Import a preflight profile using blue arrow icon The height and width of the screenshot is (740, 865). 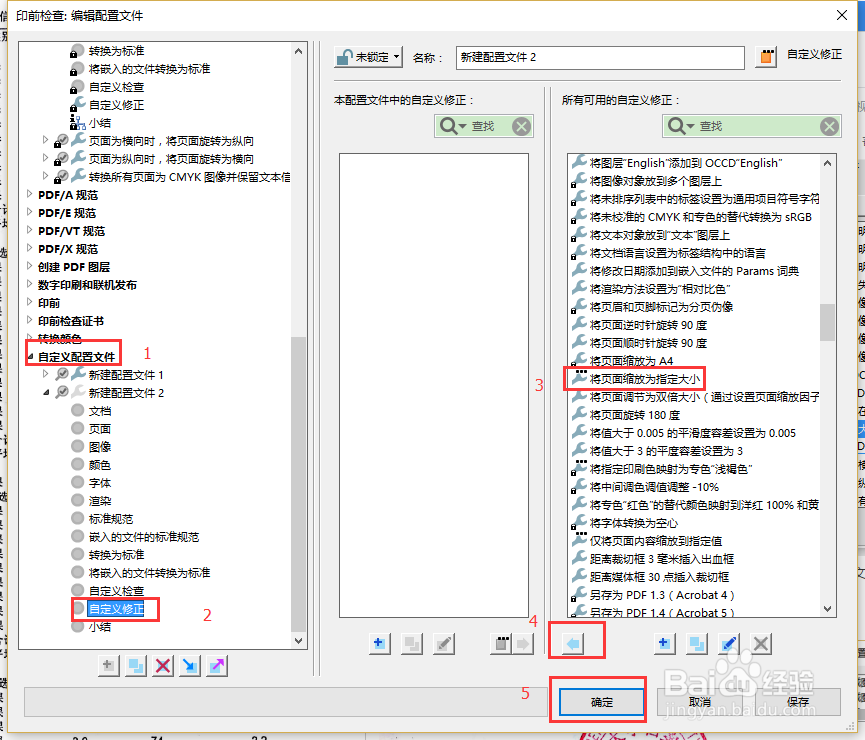[x=190, y=665]
